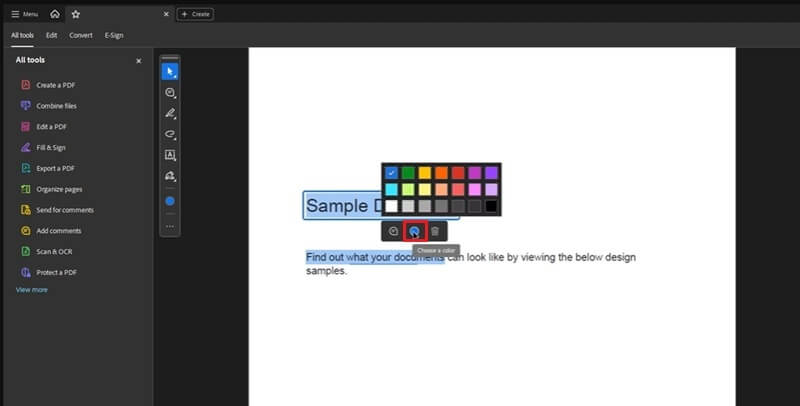Close the current document tab
Screen dimensions: 800x406
pos(166,14)
